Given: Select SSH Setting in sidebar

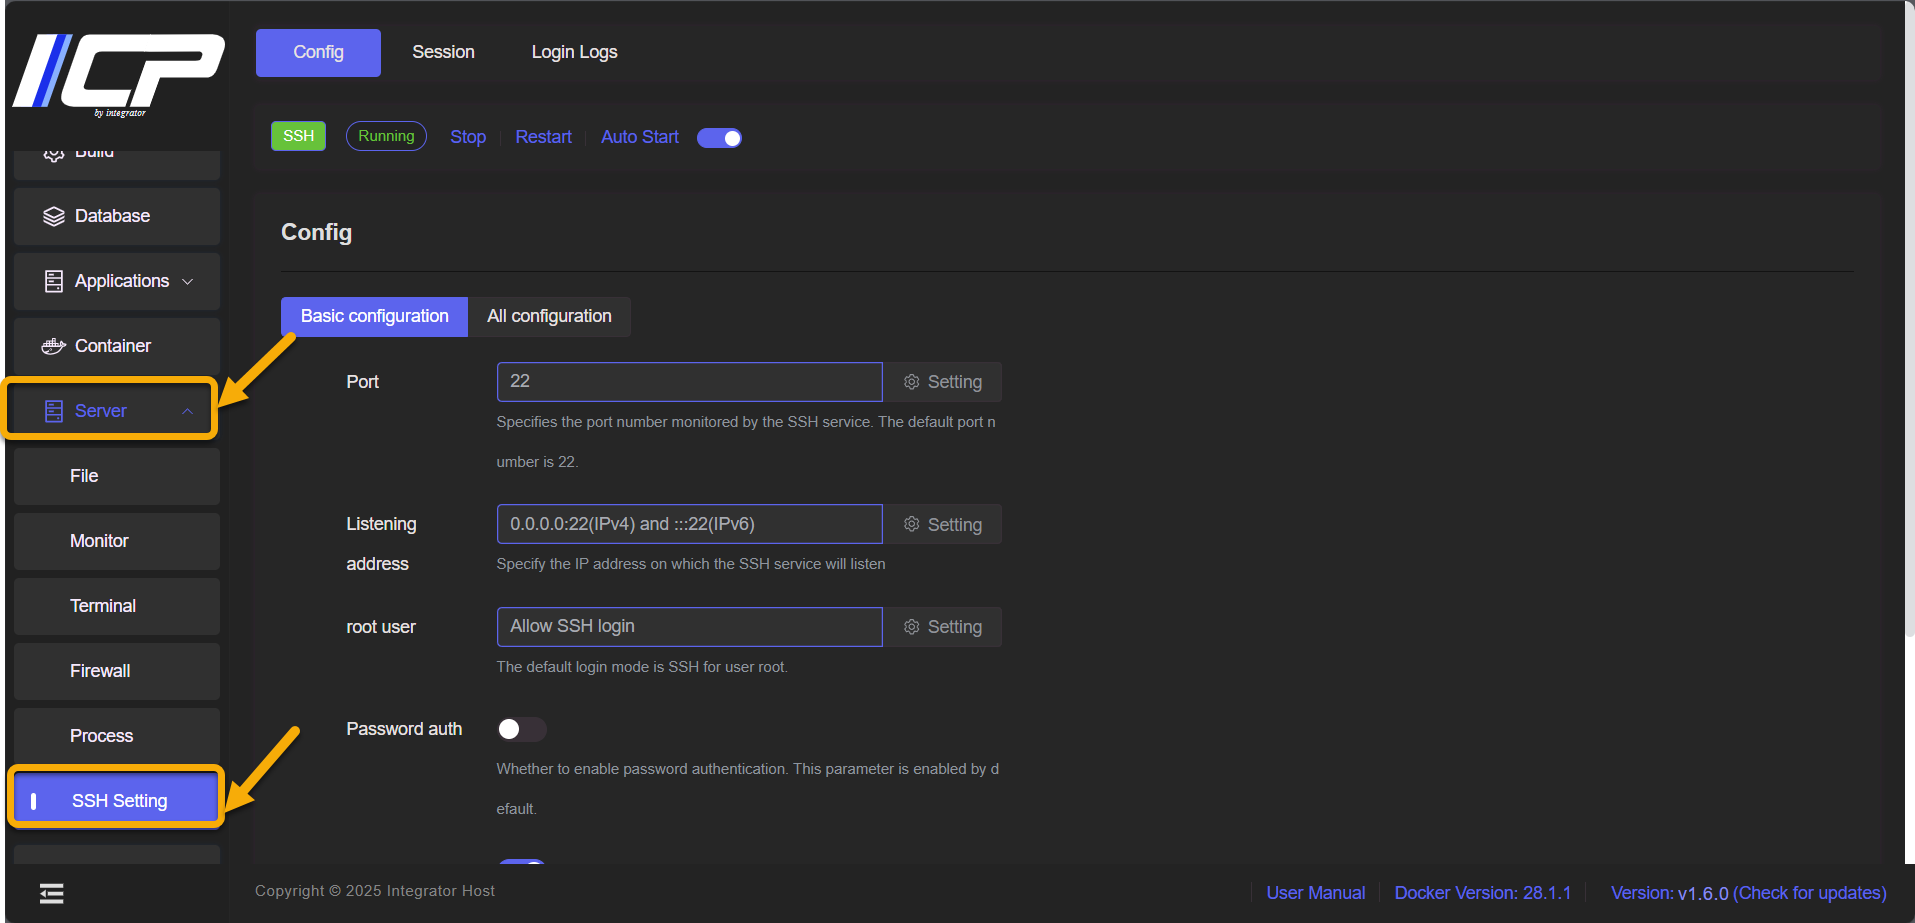Looking at the screenshot, I should click(x=117, y=801).
